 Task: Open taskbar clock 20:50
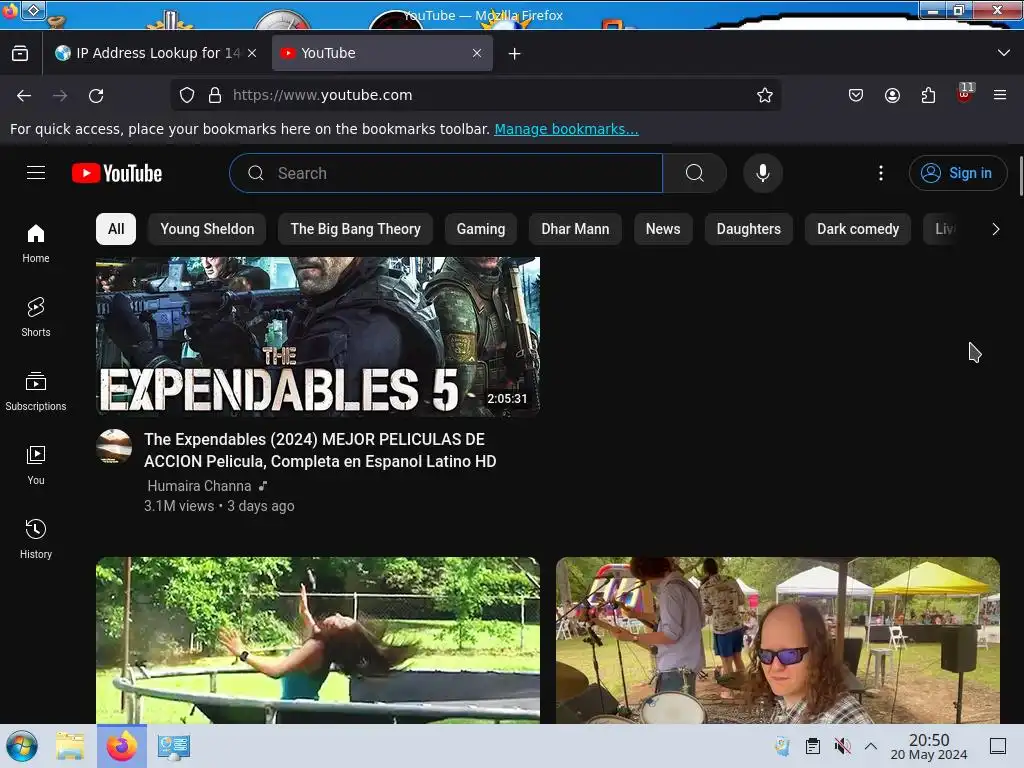point(929,746)
